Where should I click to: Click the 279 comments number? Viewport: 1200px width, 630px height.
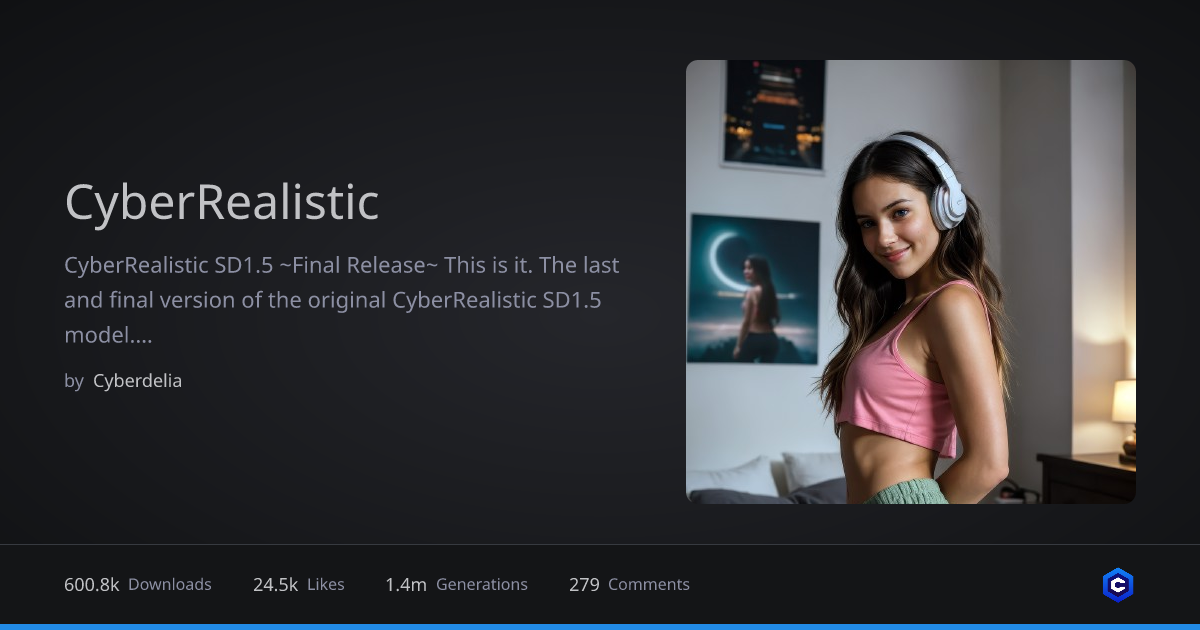584,585
